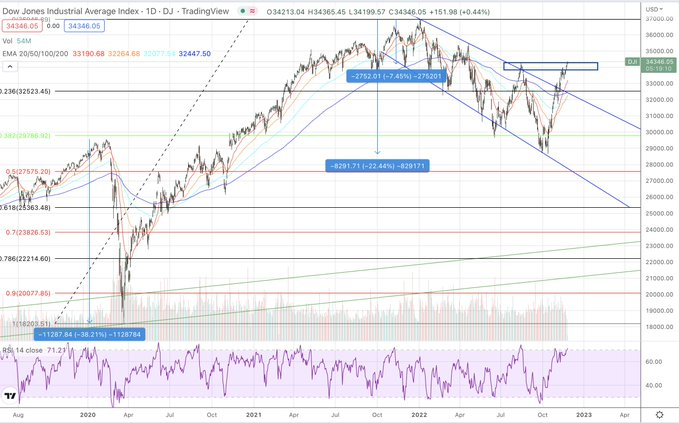
Task: Click the TradingView logo icon
Action: pyautogui.click(x=10, y=396)
